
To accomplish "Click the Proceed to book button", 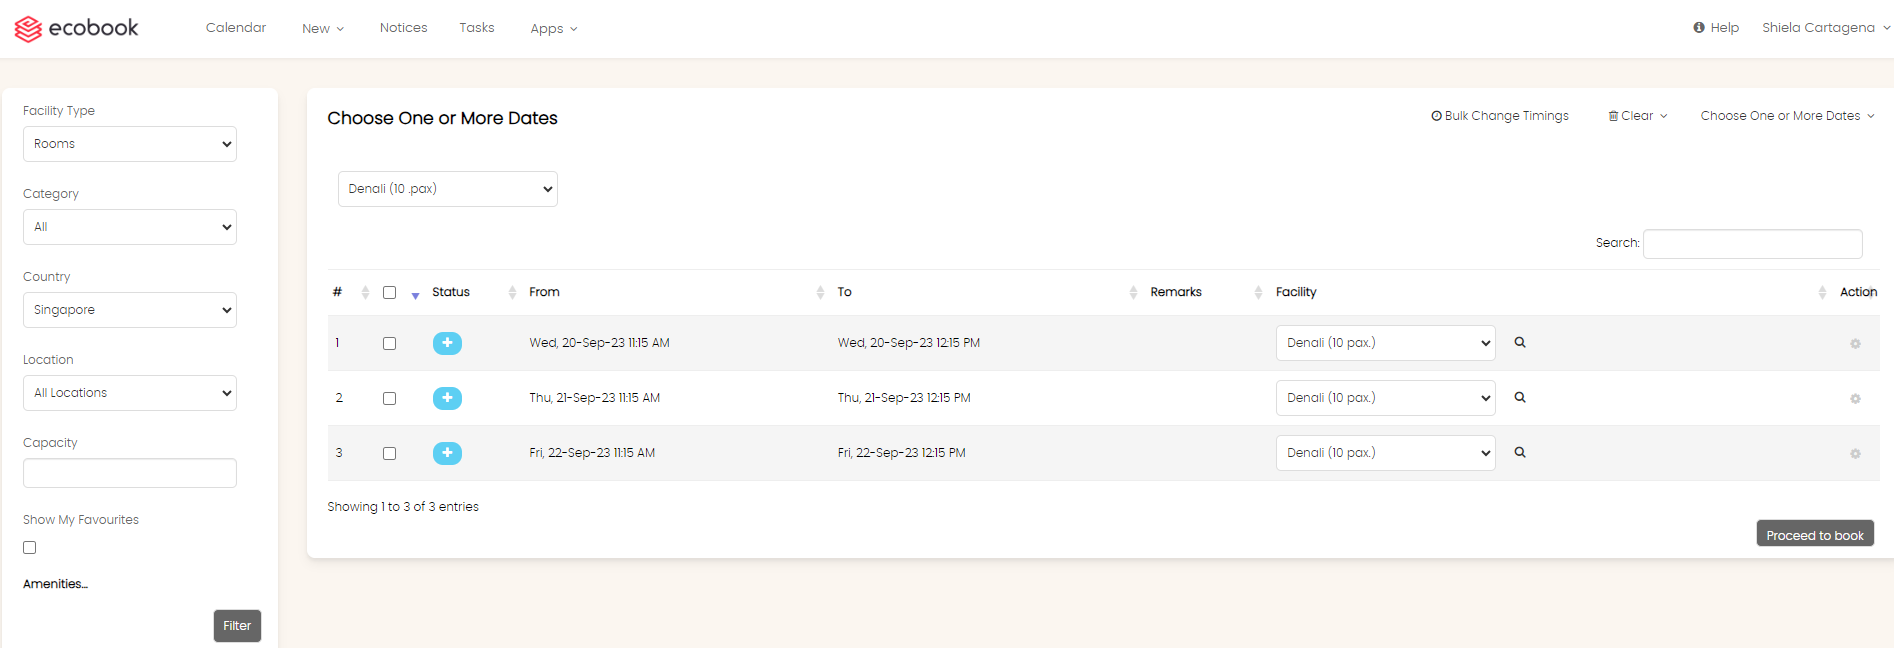I will 1815,534.
